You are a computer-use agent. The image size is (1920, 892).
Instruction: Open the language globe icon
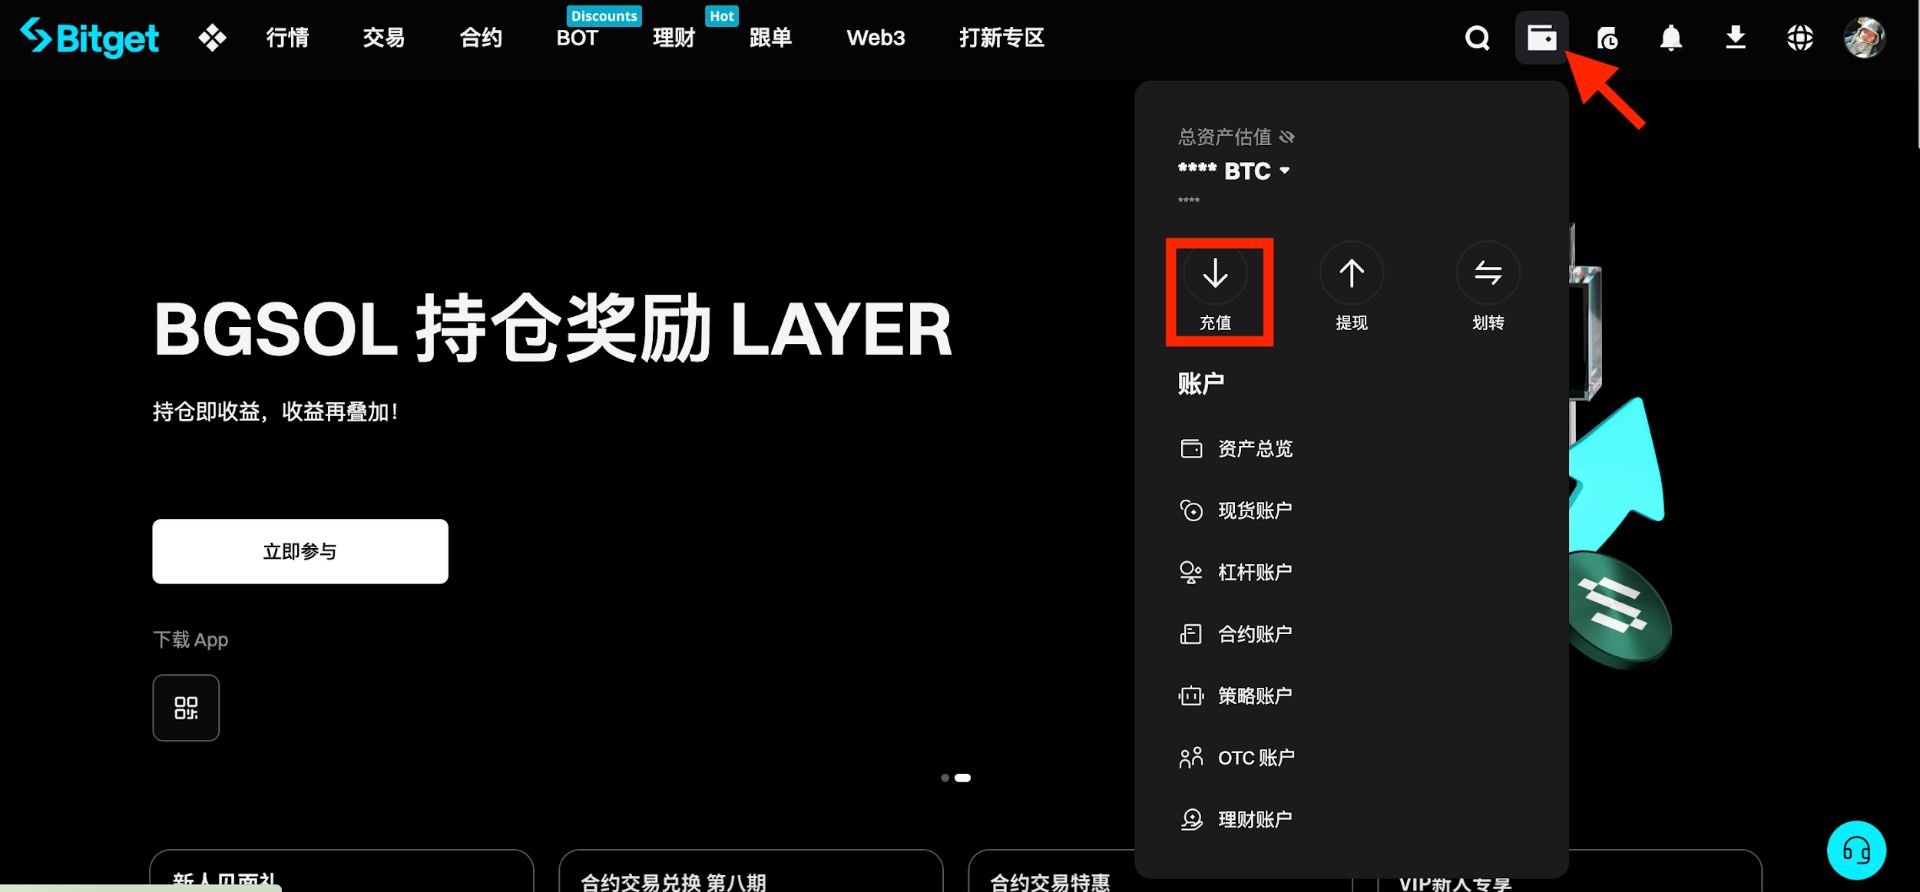coord(1800,38)
